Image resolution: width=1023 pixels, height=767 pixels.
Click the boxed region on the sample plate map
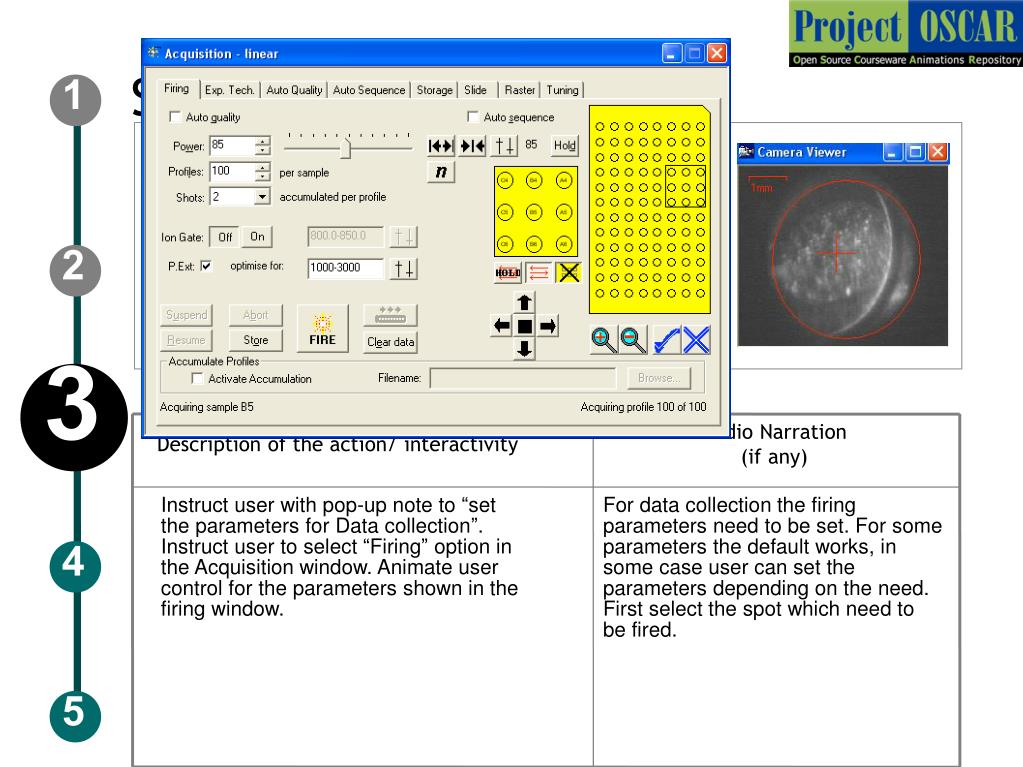click(685, 187)
